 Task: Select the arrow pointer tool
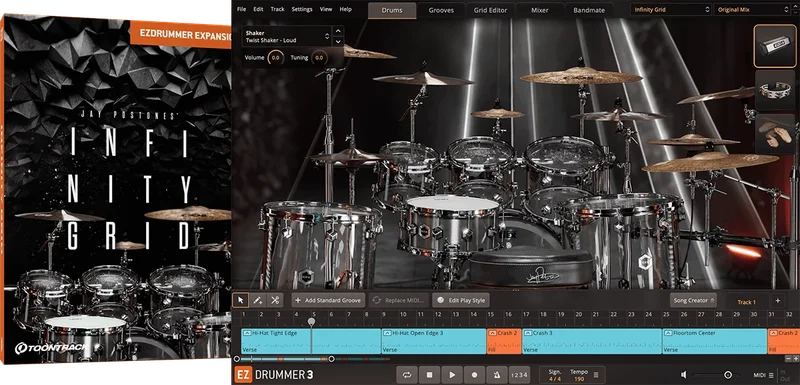[241, 300]
